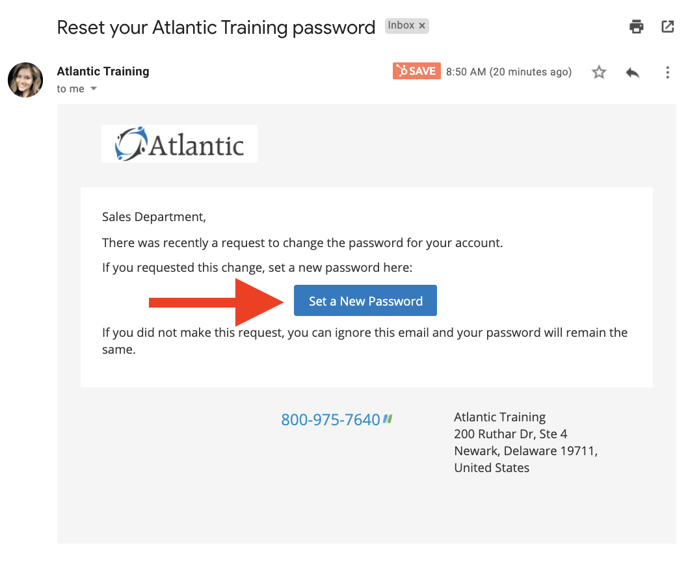Image resolution: width=688 pixels, height=567 pixels.
Task: Open email in a new window
Action: pos(667,26)
